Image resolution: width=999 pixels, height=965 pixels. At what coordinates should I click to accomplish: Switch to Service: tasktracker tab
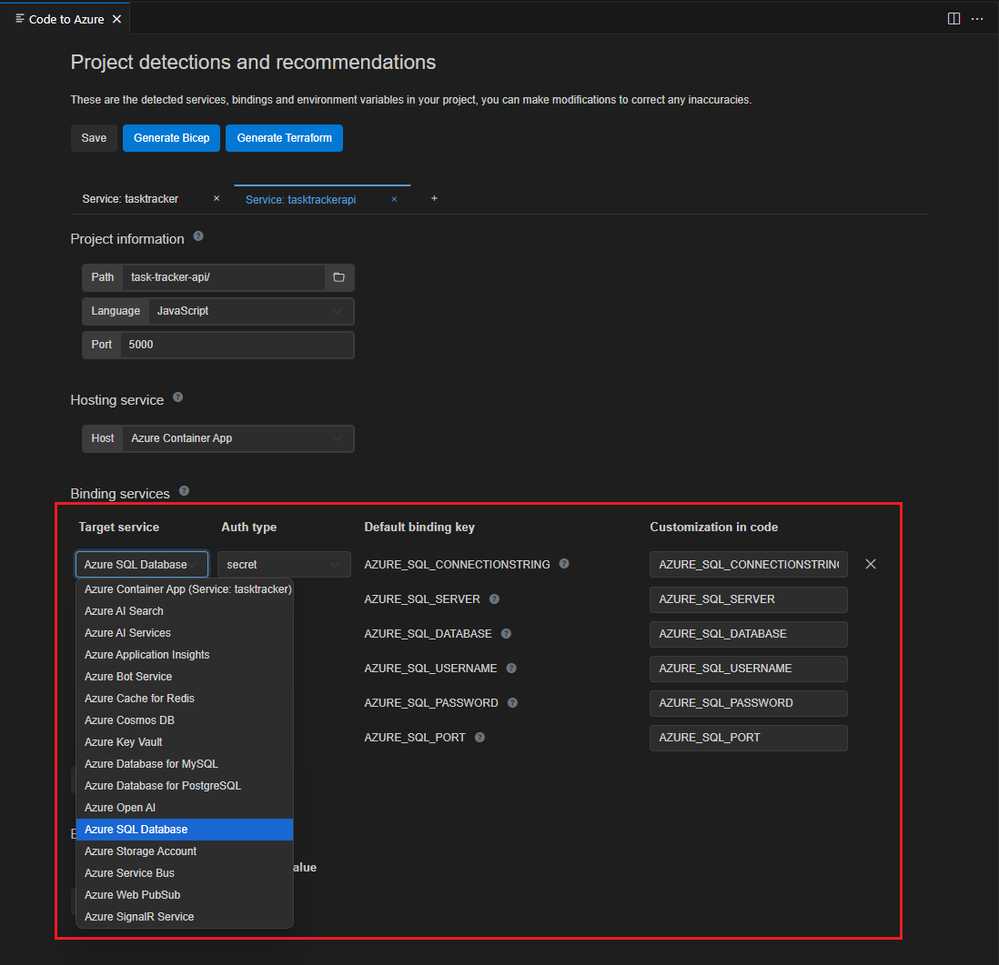[x=130, y=199]
